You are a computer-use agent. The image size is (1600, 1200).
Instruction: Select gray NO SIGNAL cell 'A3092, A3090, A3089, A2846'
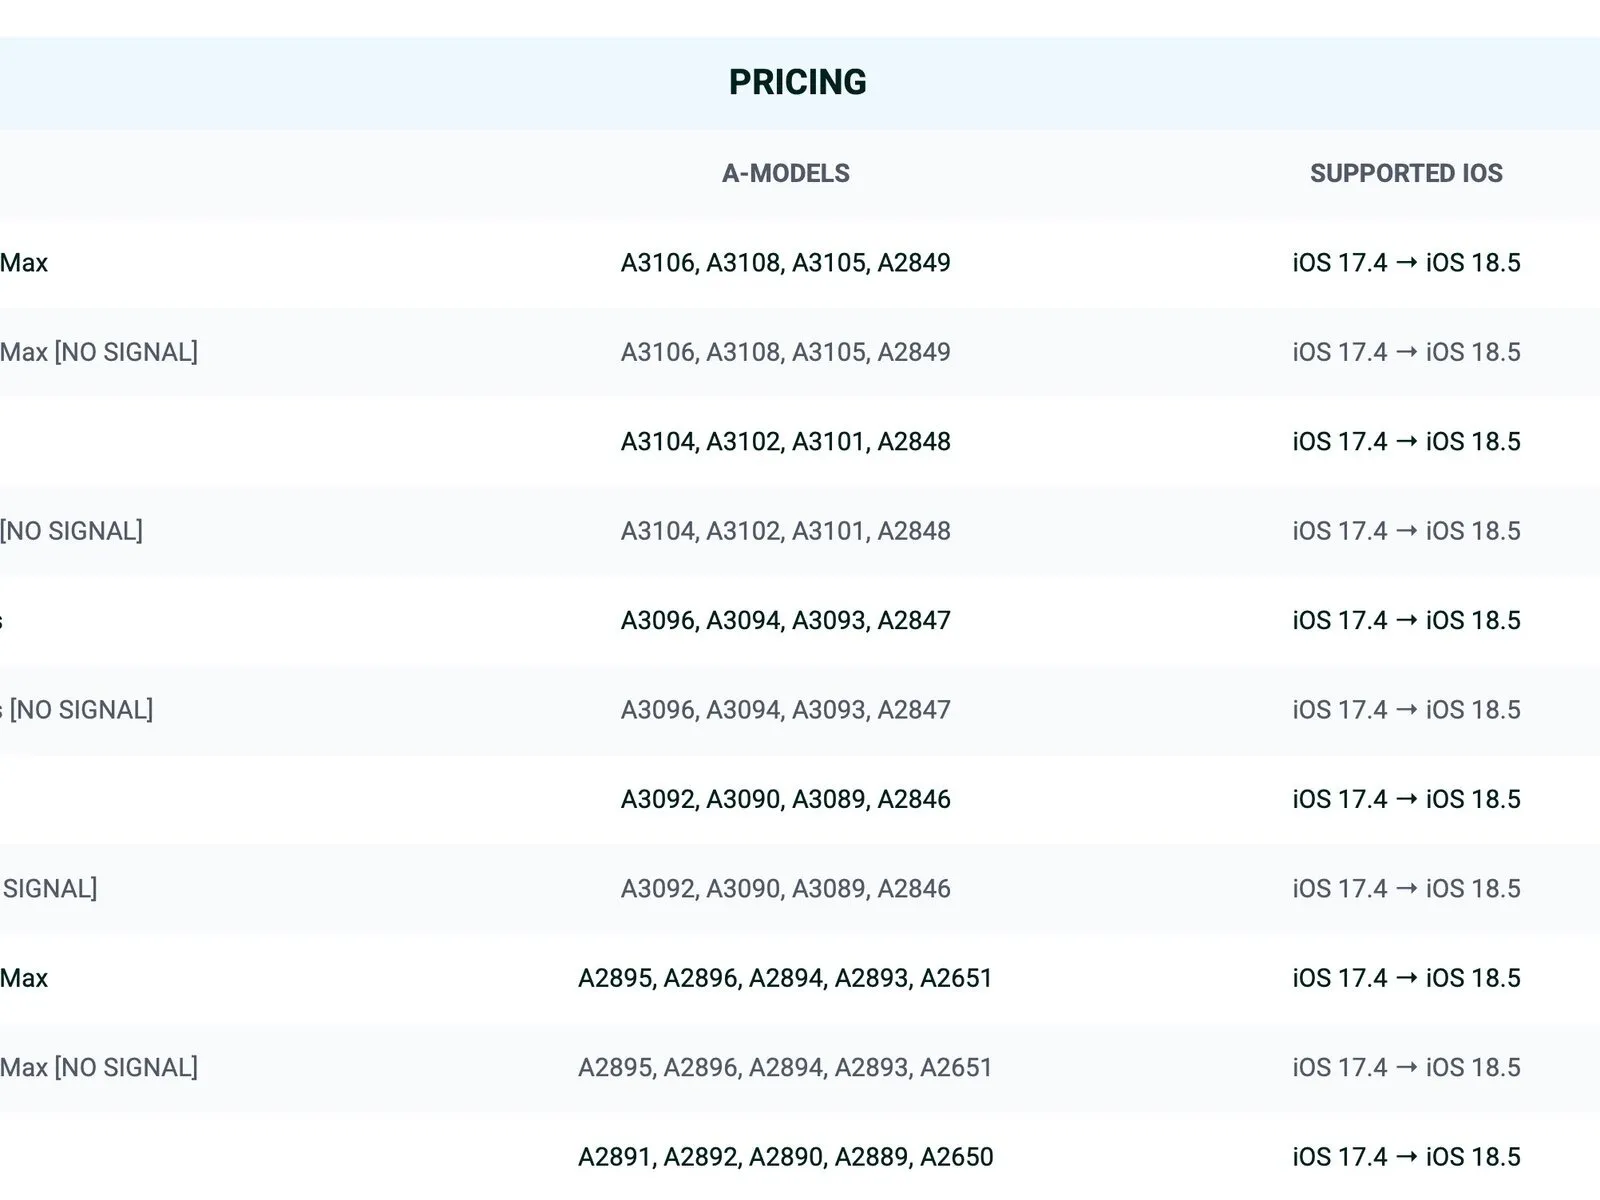tap(786, 889)
